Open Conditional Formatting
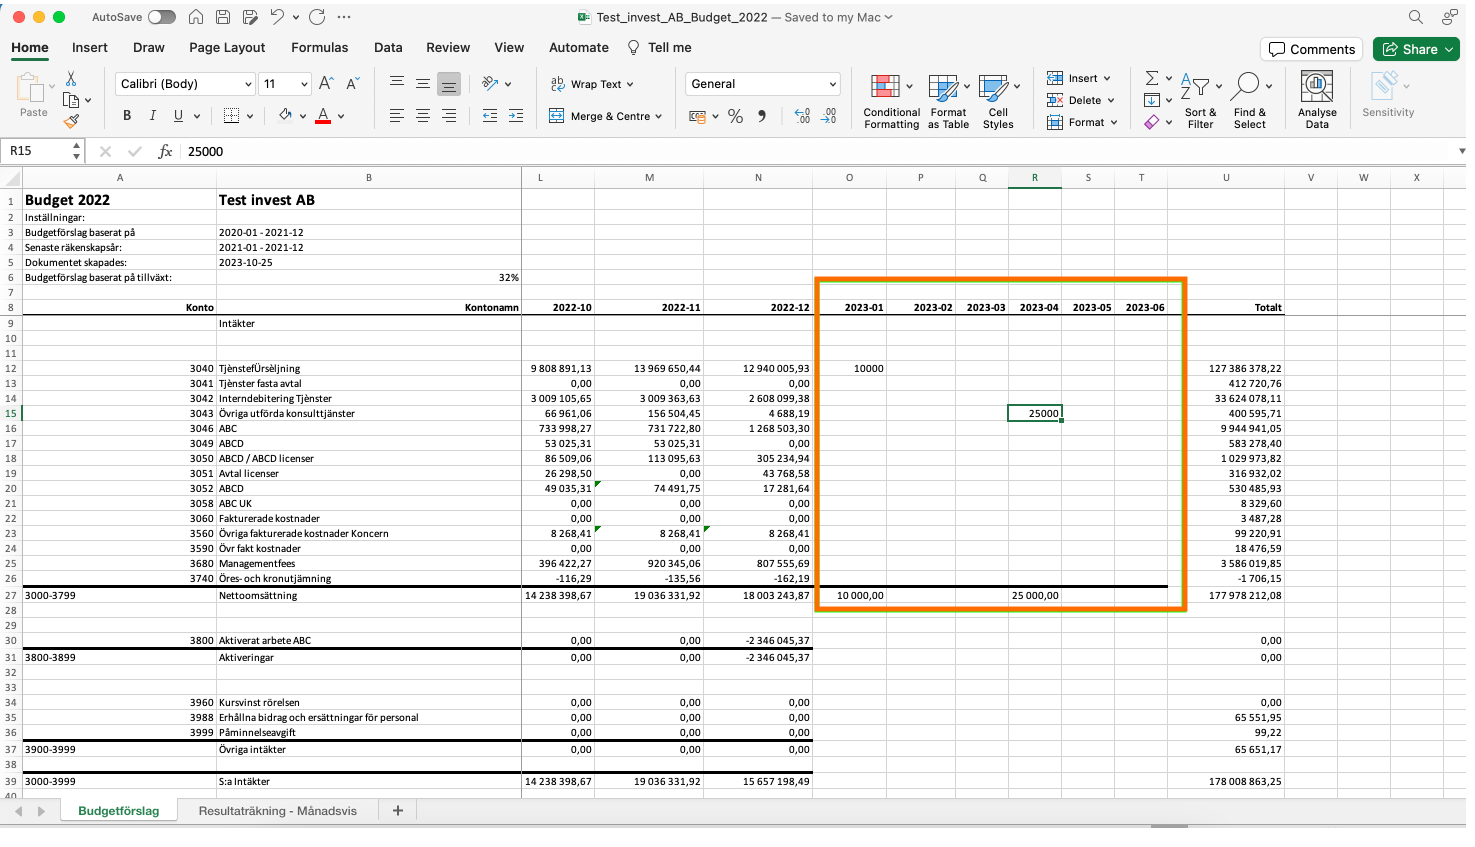The height and width of the screenshot is (847, 1475). pyautogui.click(x=891, y=101)
